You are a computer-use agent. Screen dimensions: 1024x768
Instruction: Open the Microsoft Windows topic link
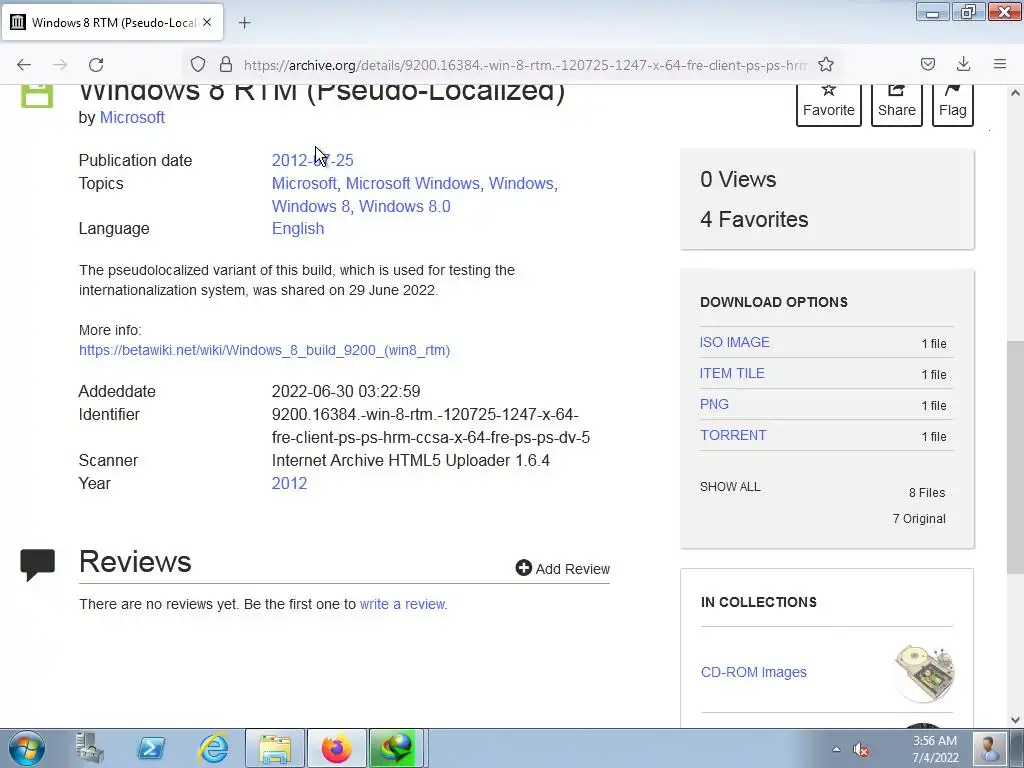pos(413,184)
